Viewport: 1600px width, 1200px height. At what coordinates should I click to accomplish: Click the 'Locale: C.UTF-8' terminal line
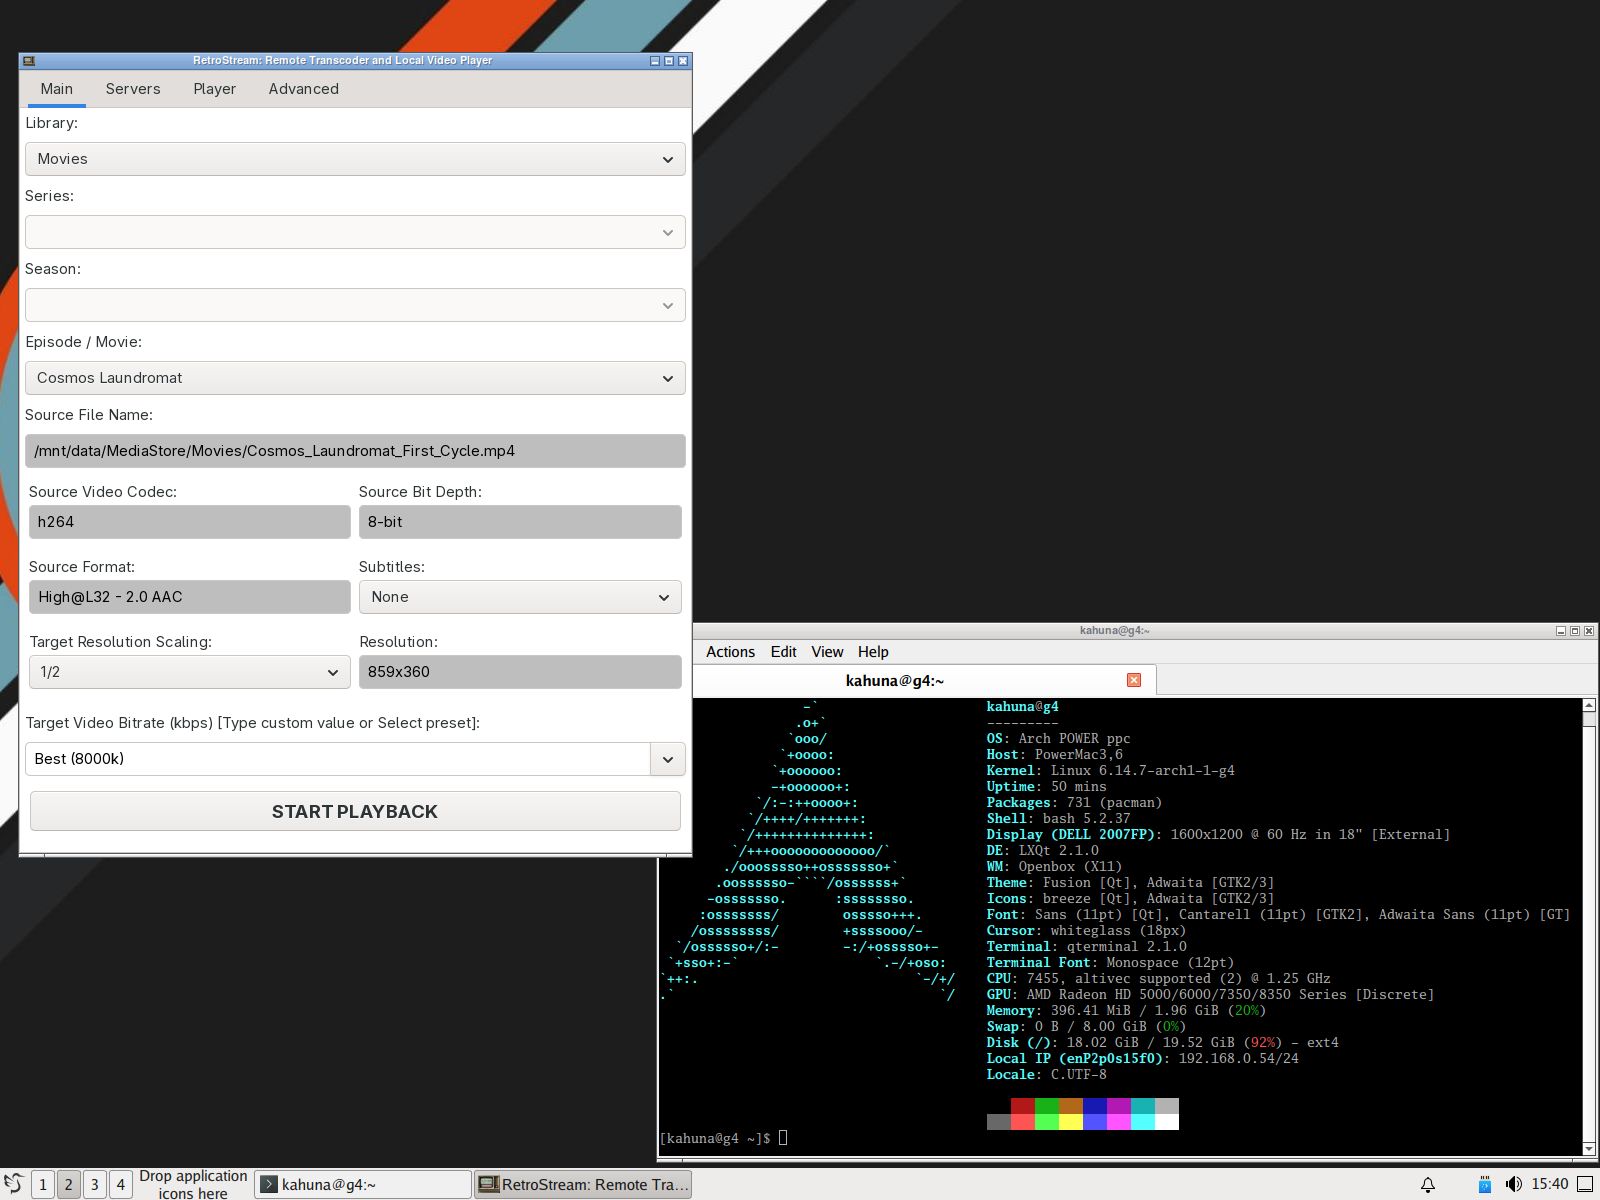(x=1047, y=1075)
